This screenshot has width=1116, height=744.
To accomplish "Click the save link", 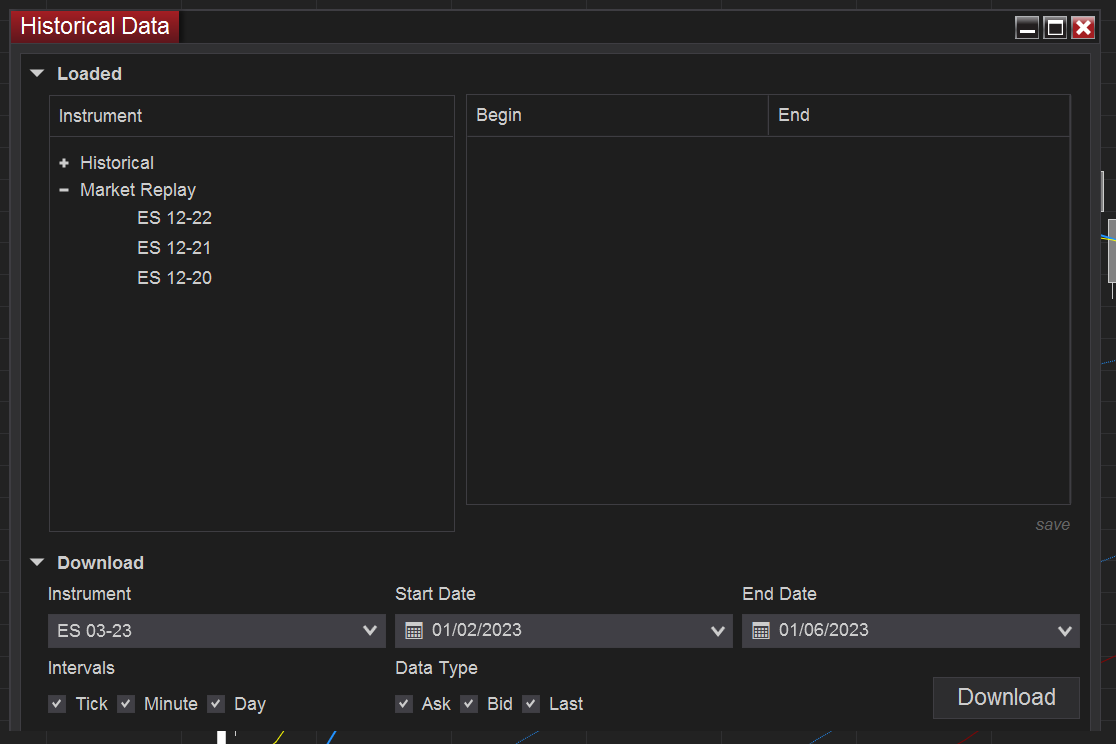I will 1053,525.
